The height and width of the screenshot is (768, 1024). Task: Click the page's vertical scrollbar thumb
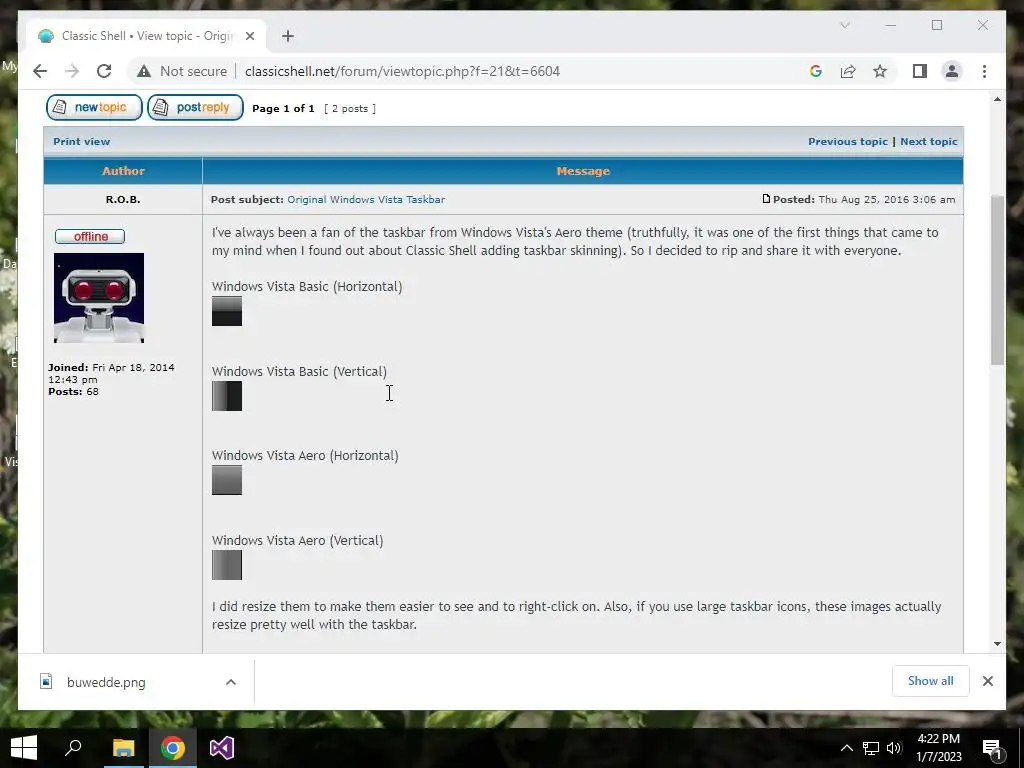click(x=997, y=280)
